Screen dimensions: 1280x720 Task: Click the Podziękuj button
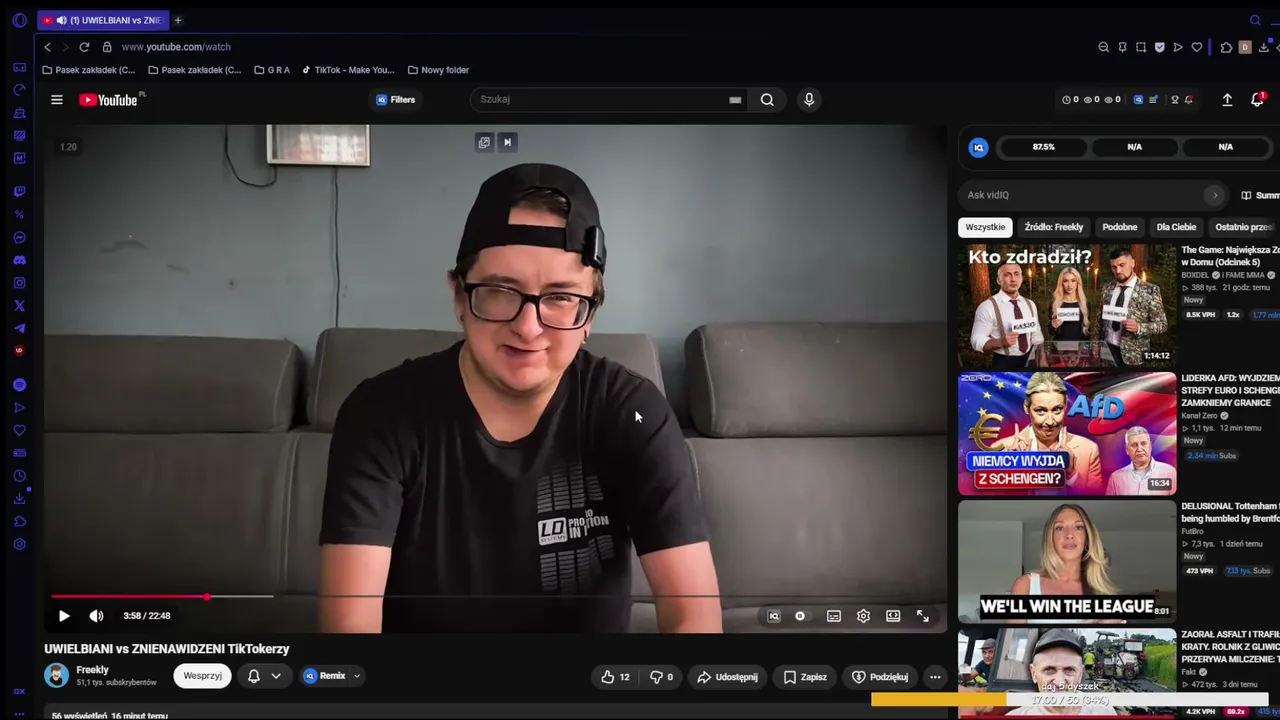(880, 677)
